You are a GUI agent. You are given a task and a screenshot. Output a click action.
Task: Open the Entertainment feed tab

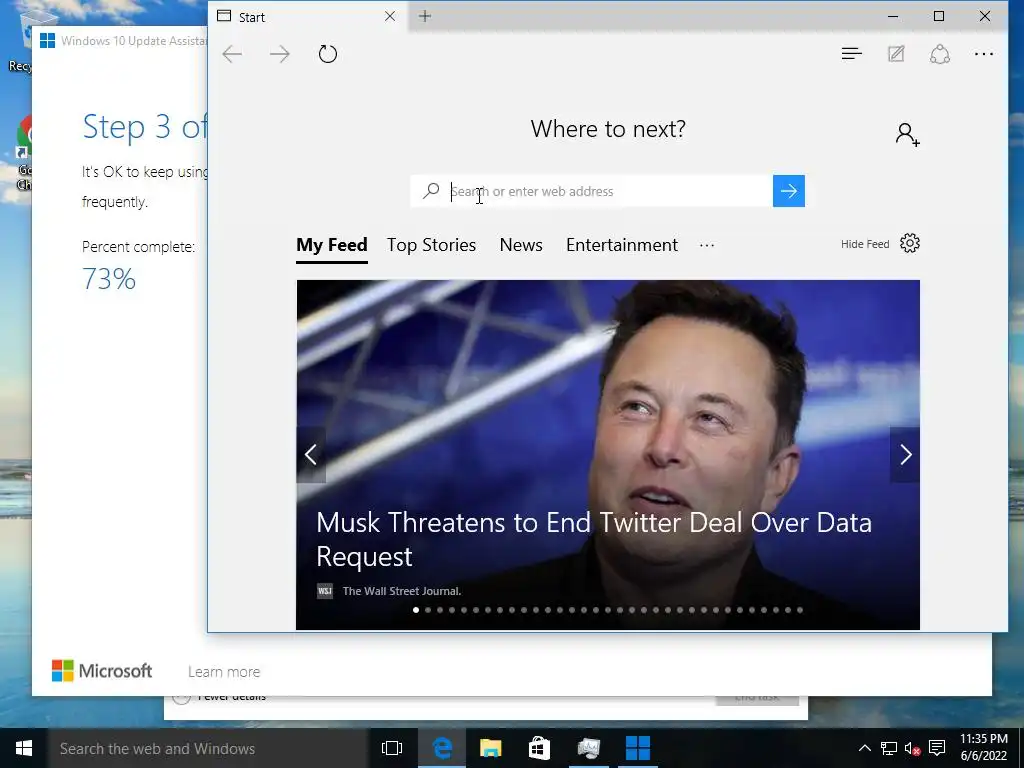click(622, 245)
